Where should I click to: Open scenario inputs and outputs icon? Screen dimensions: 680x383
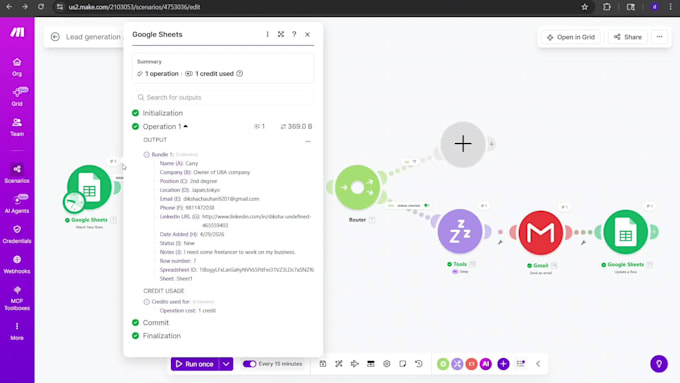coord(371,364)
